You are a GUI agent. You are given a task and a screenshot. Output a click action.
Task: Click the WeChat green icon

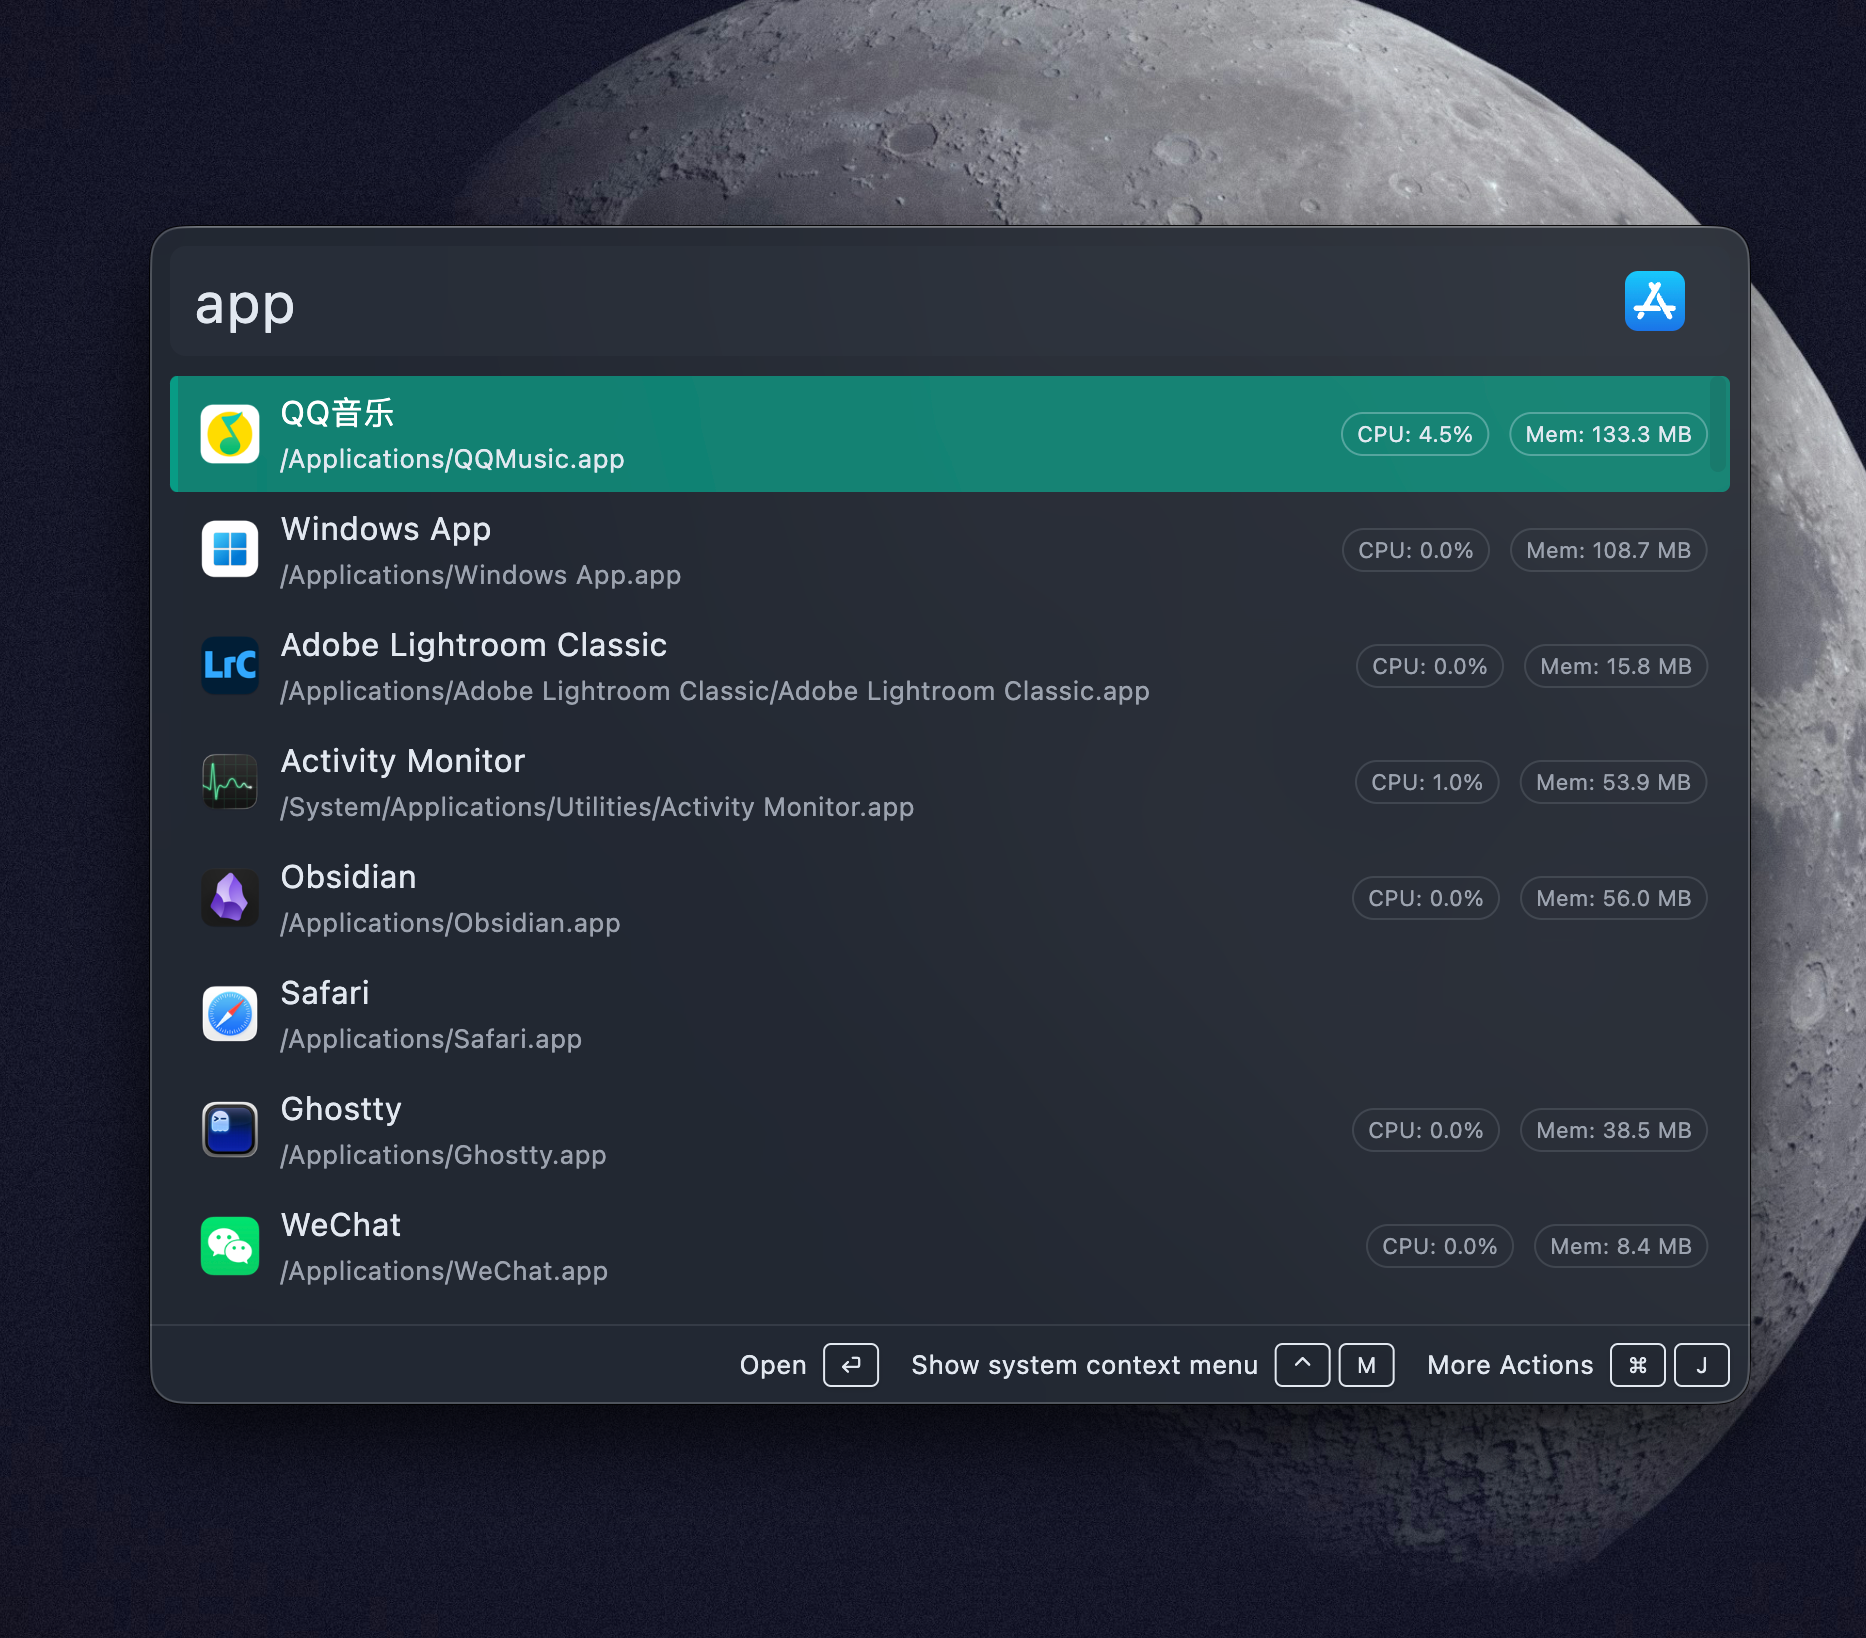[230, 1246]
